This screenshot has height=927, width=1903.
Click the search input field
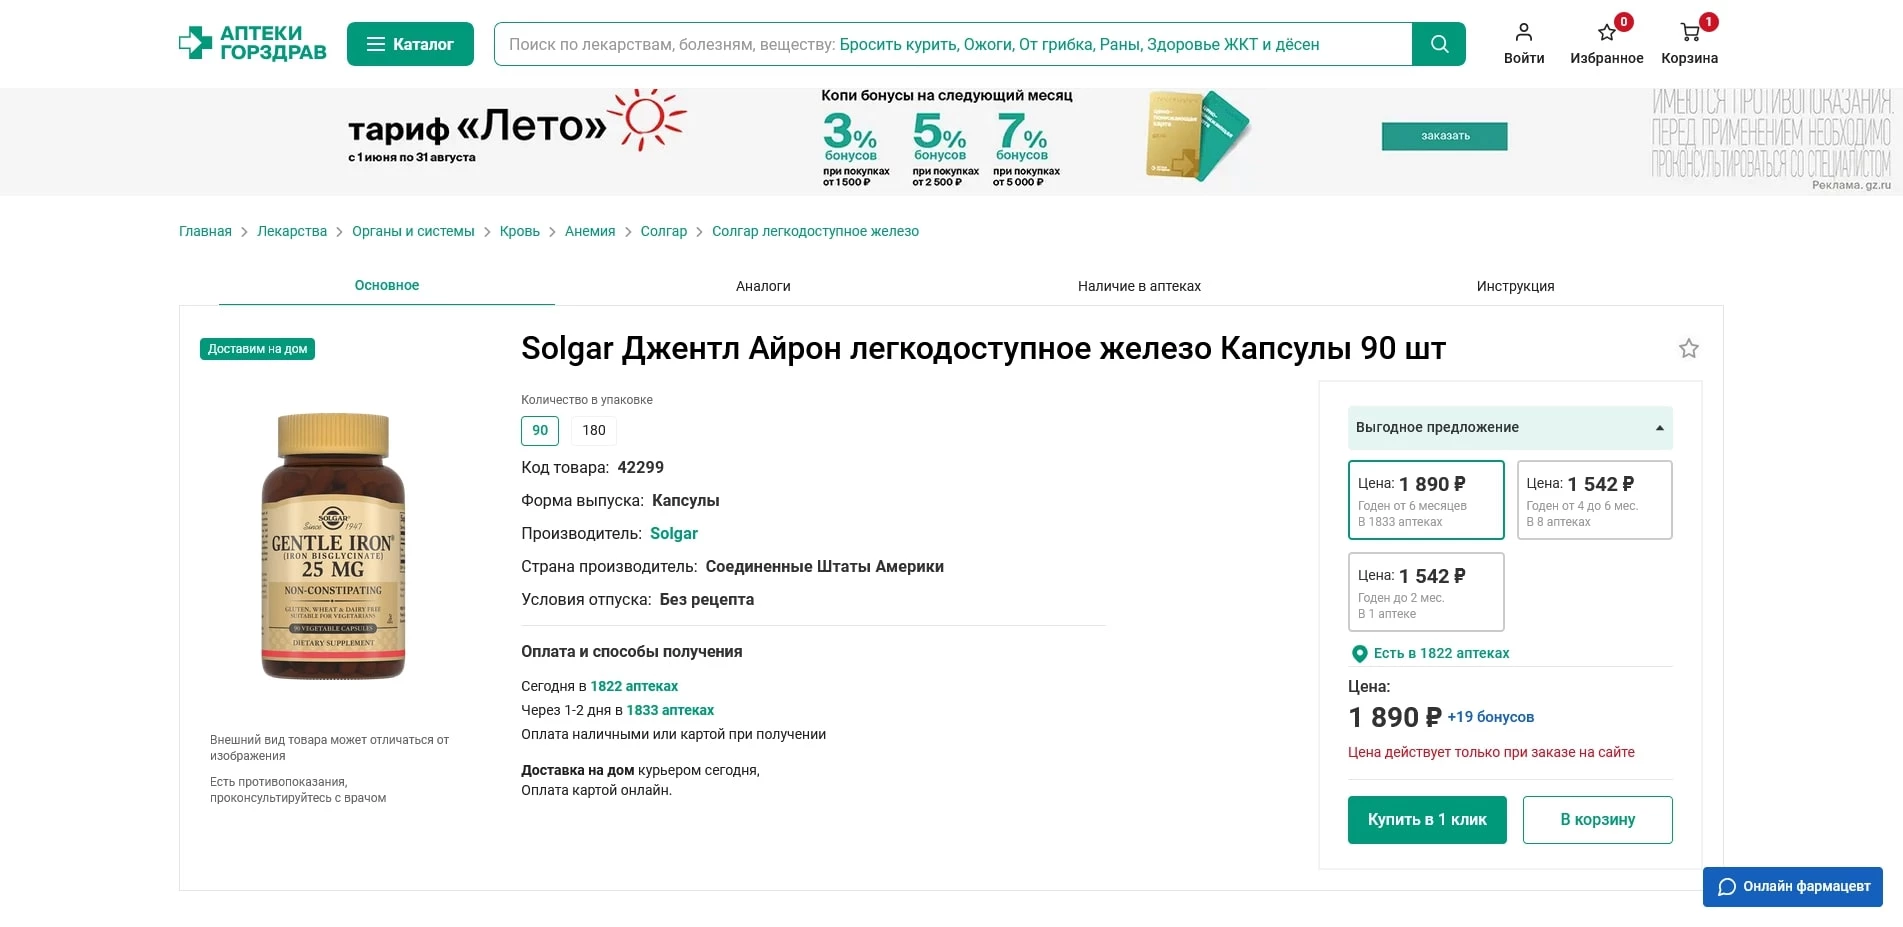tap(952, 44)
